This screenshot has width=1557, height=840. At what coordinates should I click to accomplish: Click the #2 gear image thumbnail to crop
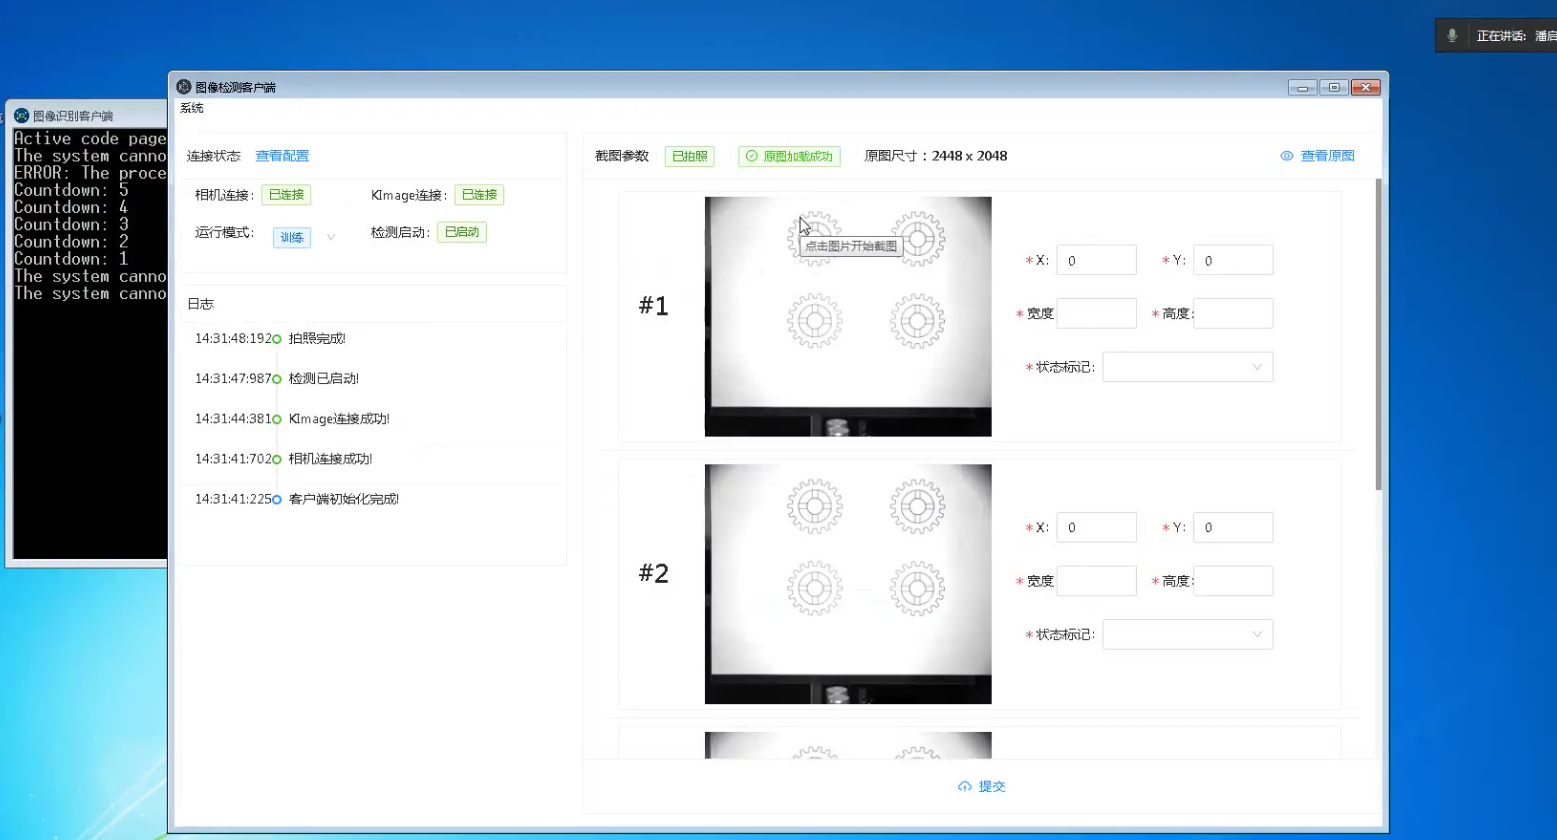(x=848, y=584)
